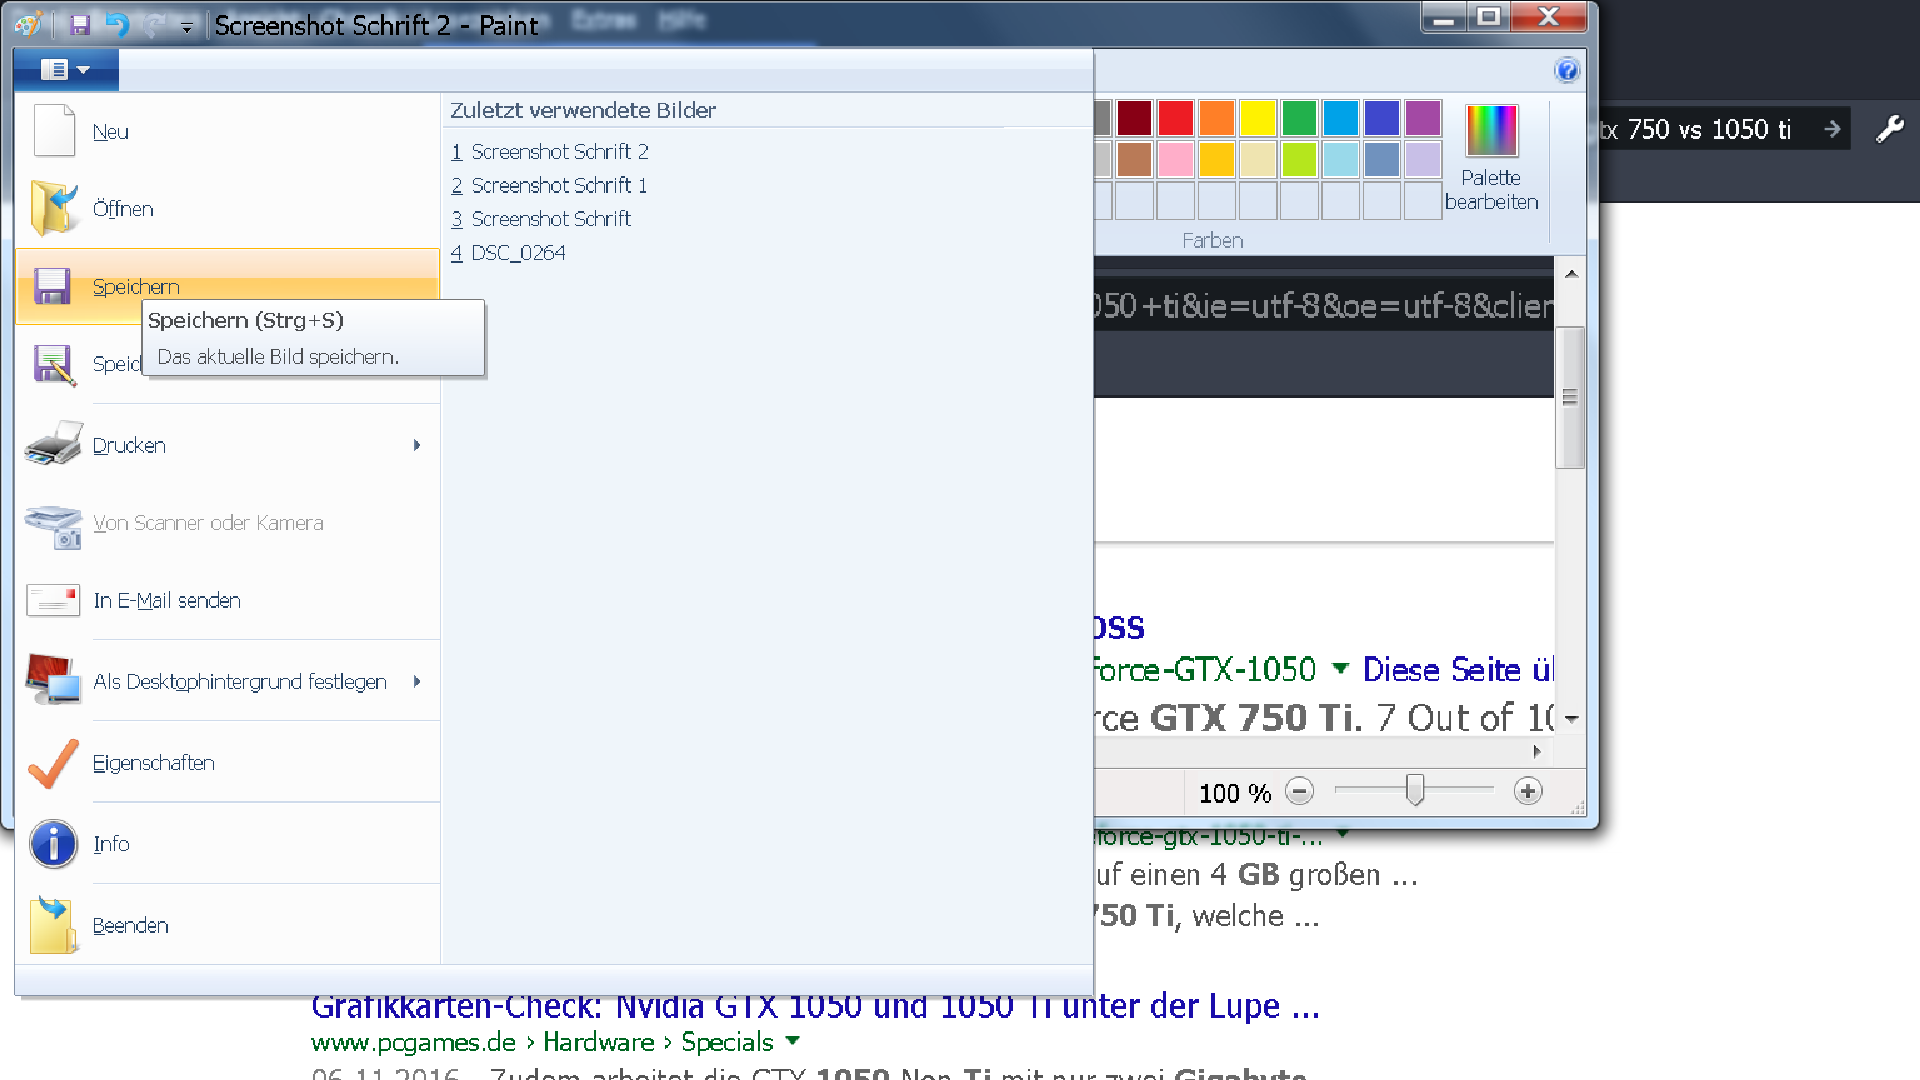Image resolution: width=1920 pixels, height=1080 pixels.
Task: Open recent image DSC_0264
Action: tap(517, 253)
